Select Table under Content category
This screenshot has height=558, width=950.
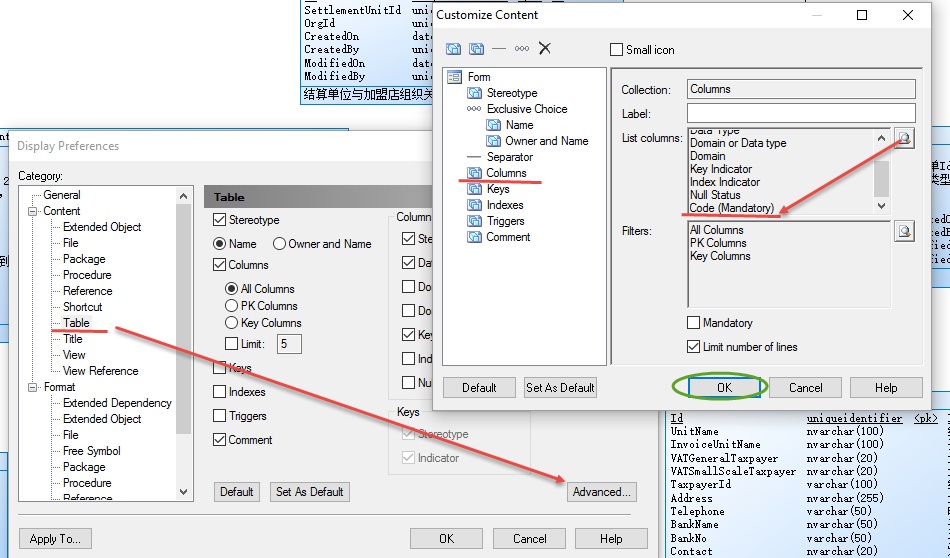coord(76,323)
